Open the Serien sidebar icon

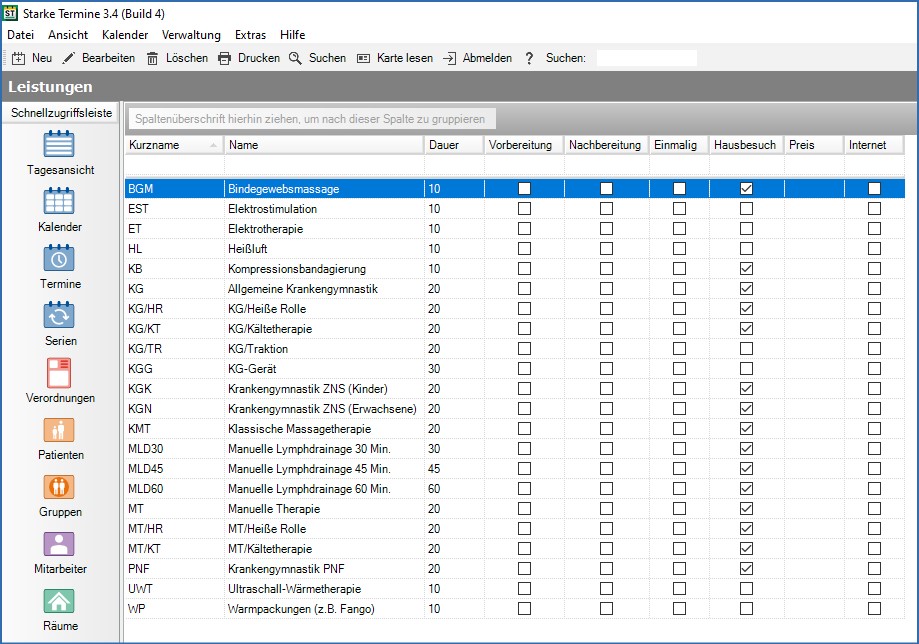(60, 316)
